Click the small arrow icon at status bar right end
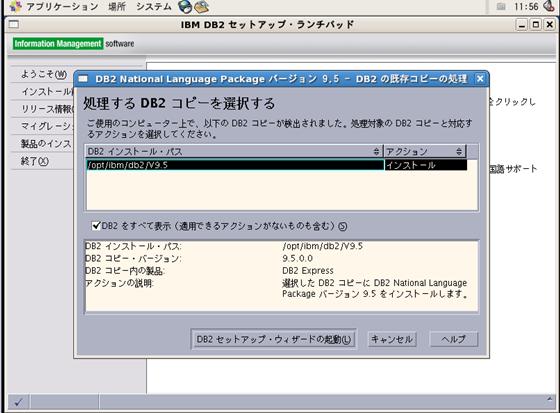Image resolution: width=560 pixels, height=413 pixels. [550, 399]
